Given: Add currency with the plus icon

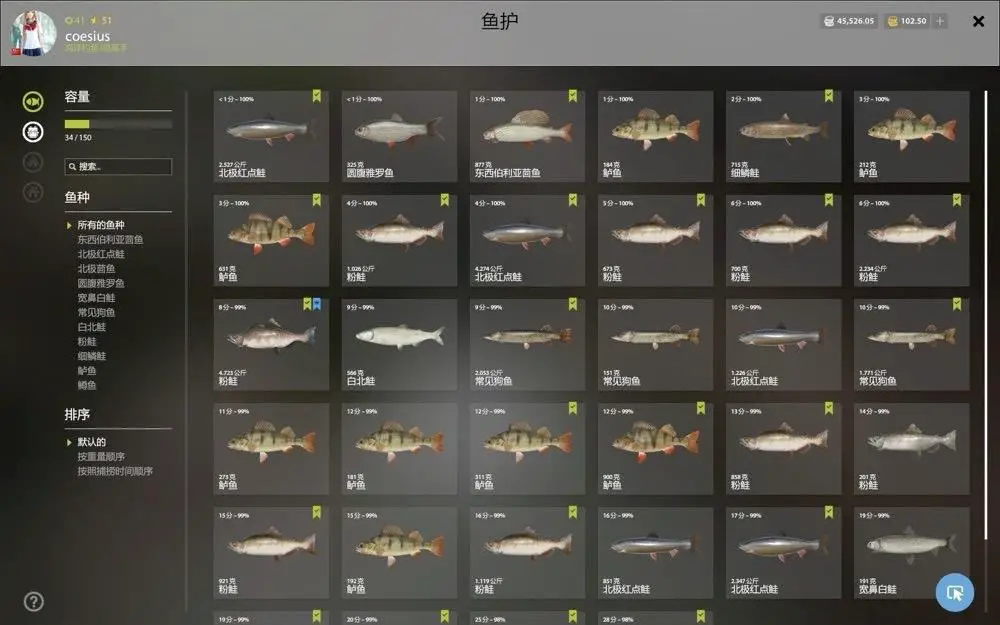Looking at the screenshot, I should tap(939, 21).
